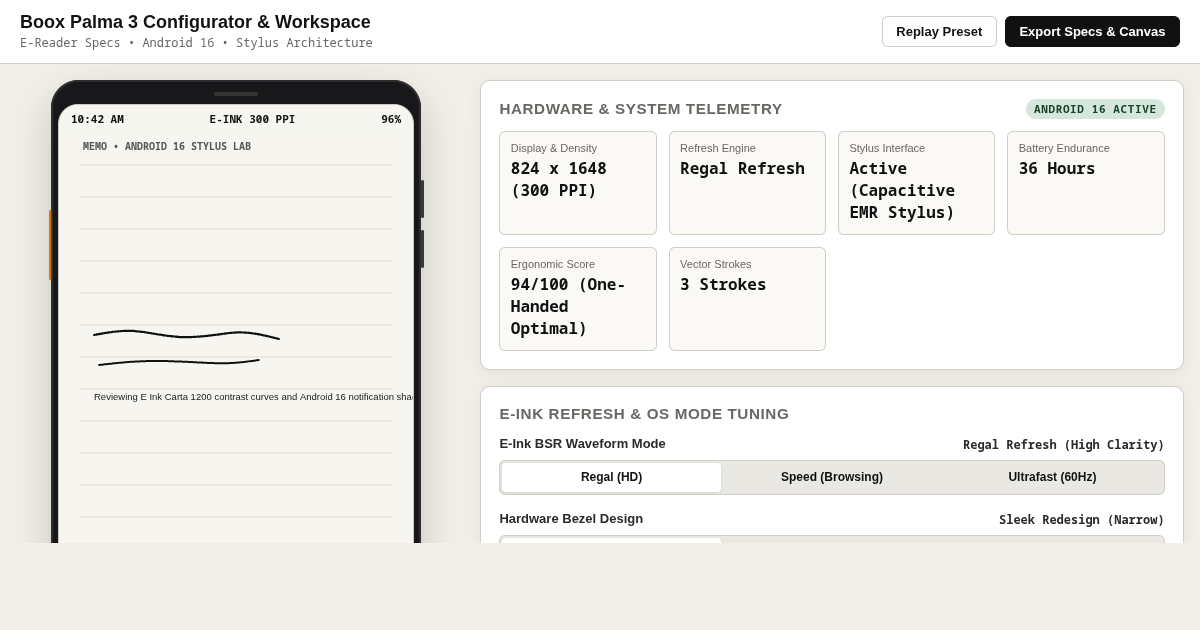Click the MEMO • ANDROID 16 STYLUS LAB heading
The height and width of the screenshot is (630, 1200).
point(167,147)
